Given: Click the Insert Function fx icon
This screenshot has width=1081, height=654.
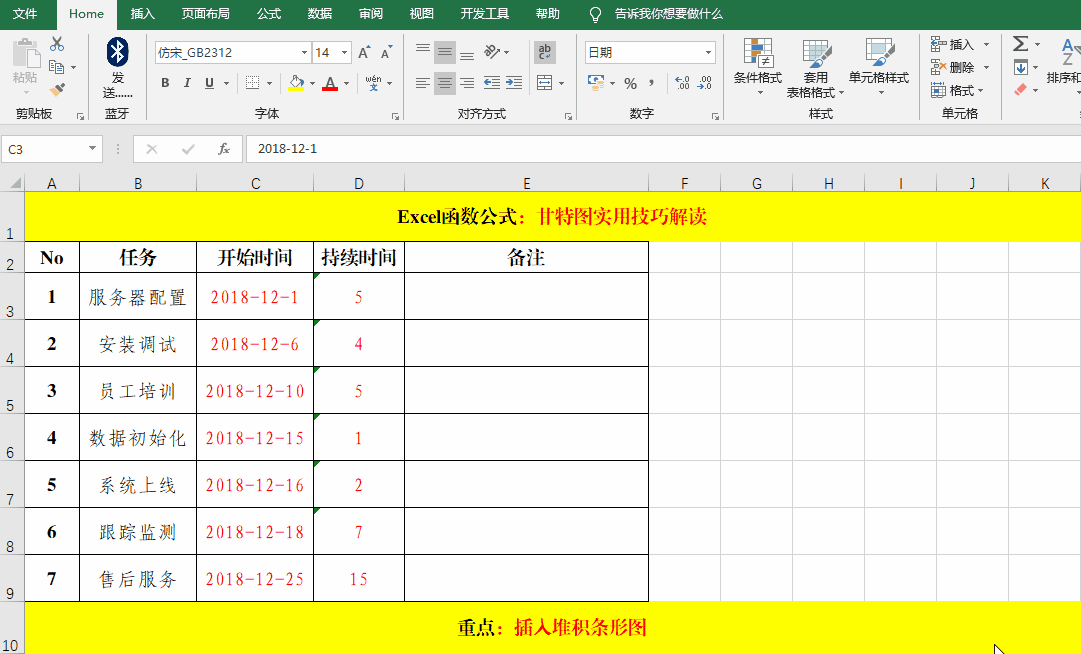Looking at the screenshot, I should 224,149.
